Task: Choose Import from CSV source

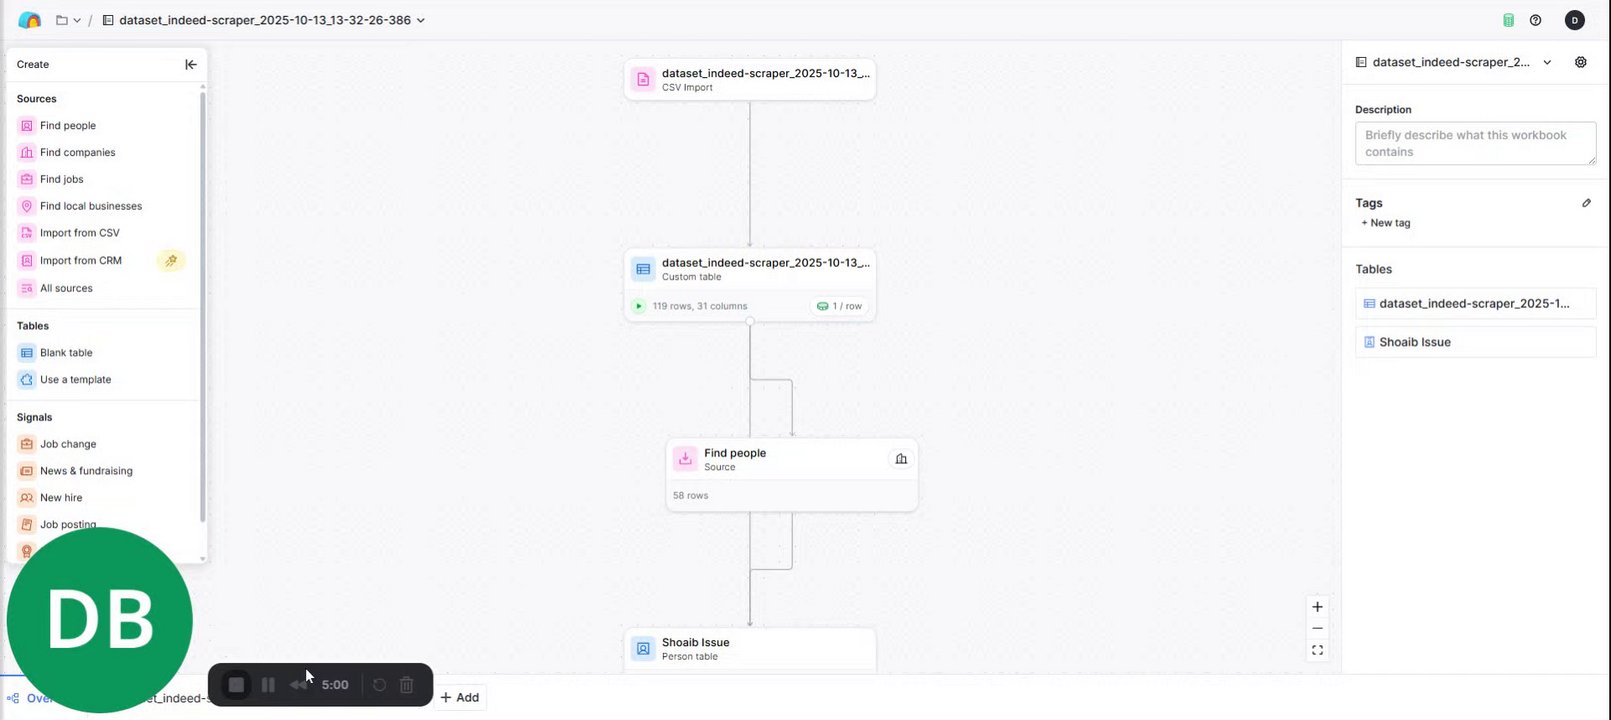Action: 79,233
